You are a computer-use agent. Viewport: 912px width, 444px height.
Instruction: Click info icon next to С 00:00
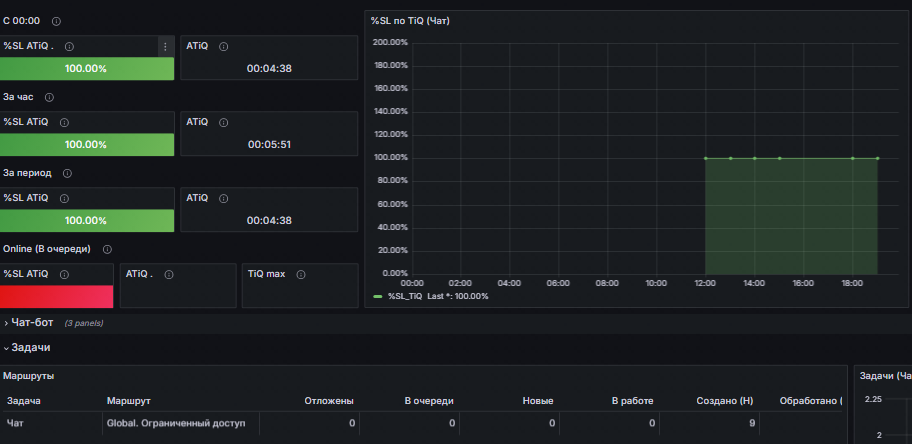pyautogui.click(x=56, y=21)
